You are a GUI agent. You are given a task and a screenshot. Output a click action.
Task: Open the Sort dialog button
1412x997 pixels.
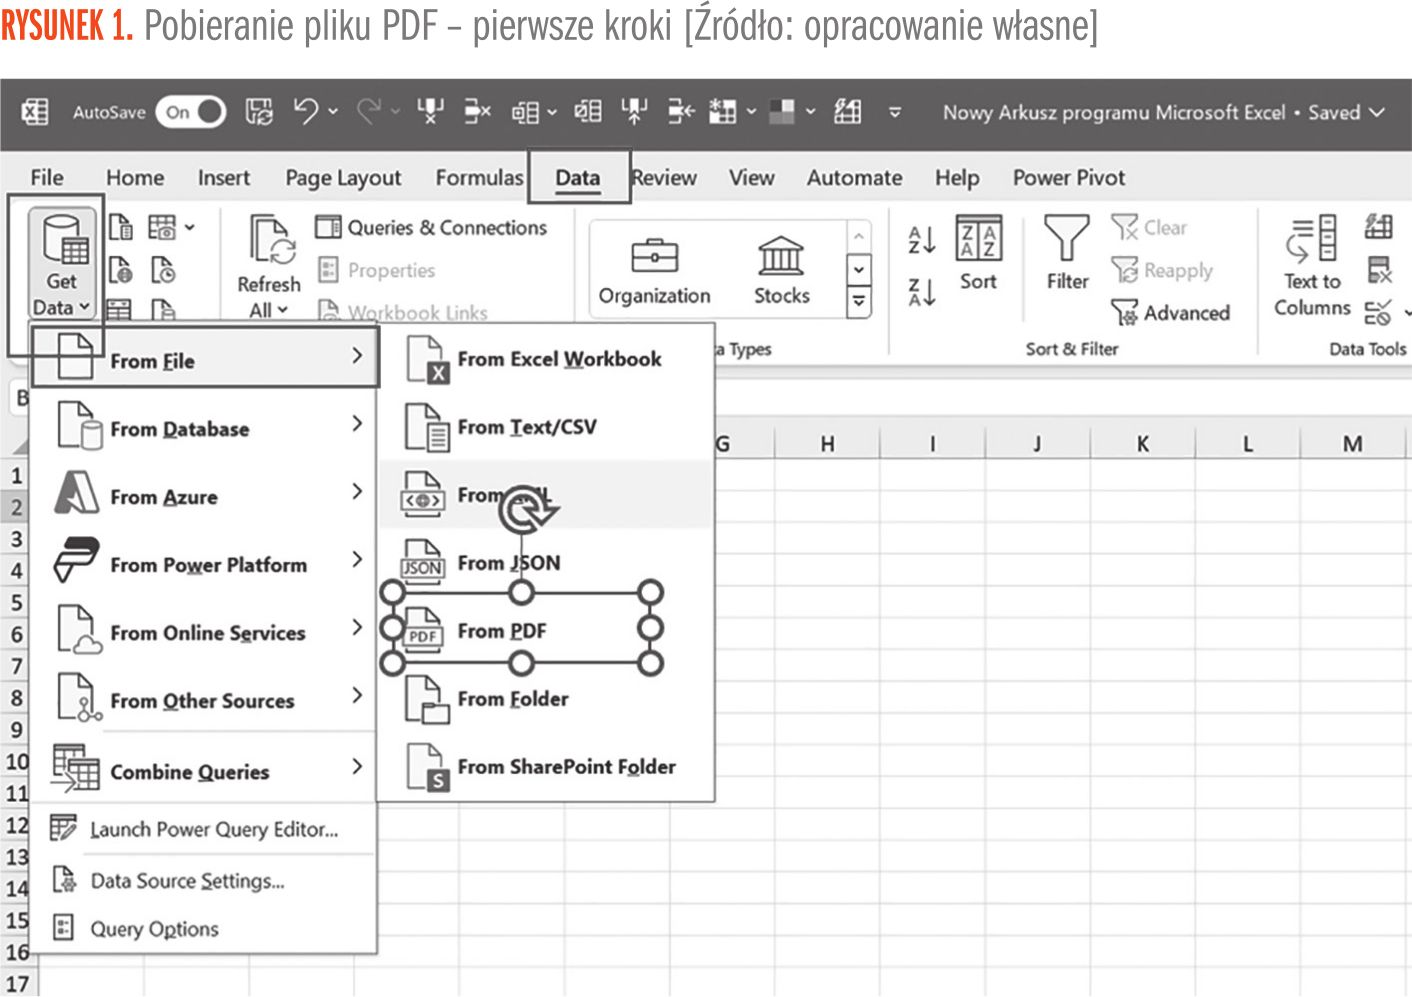[x=978, y=253]
